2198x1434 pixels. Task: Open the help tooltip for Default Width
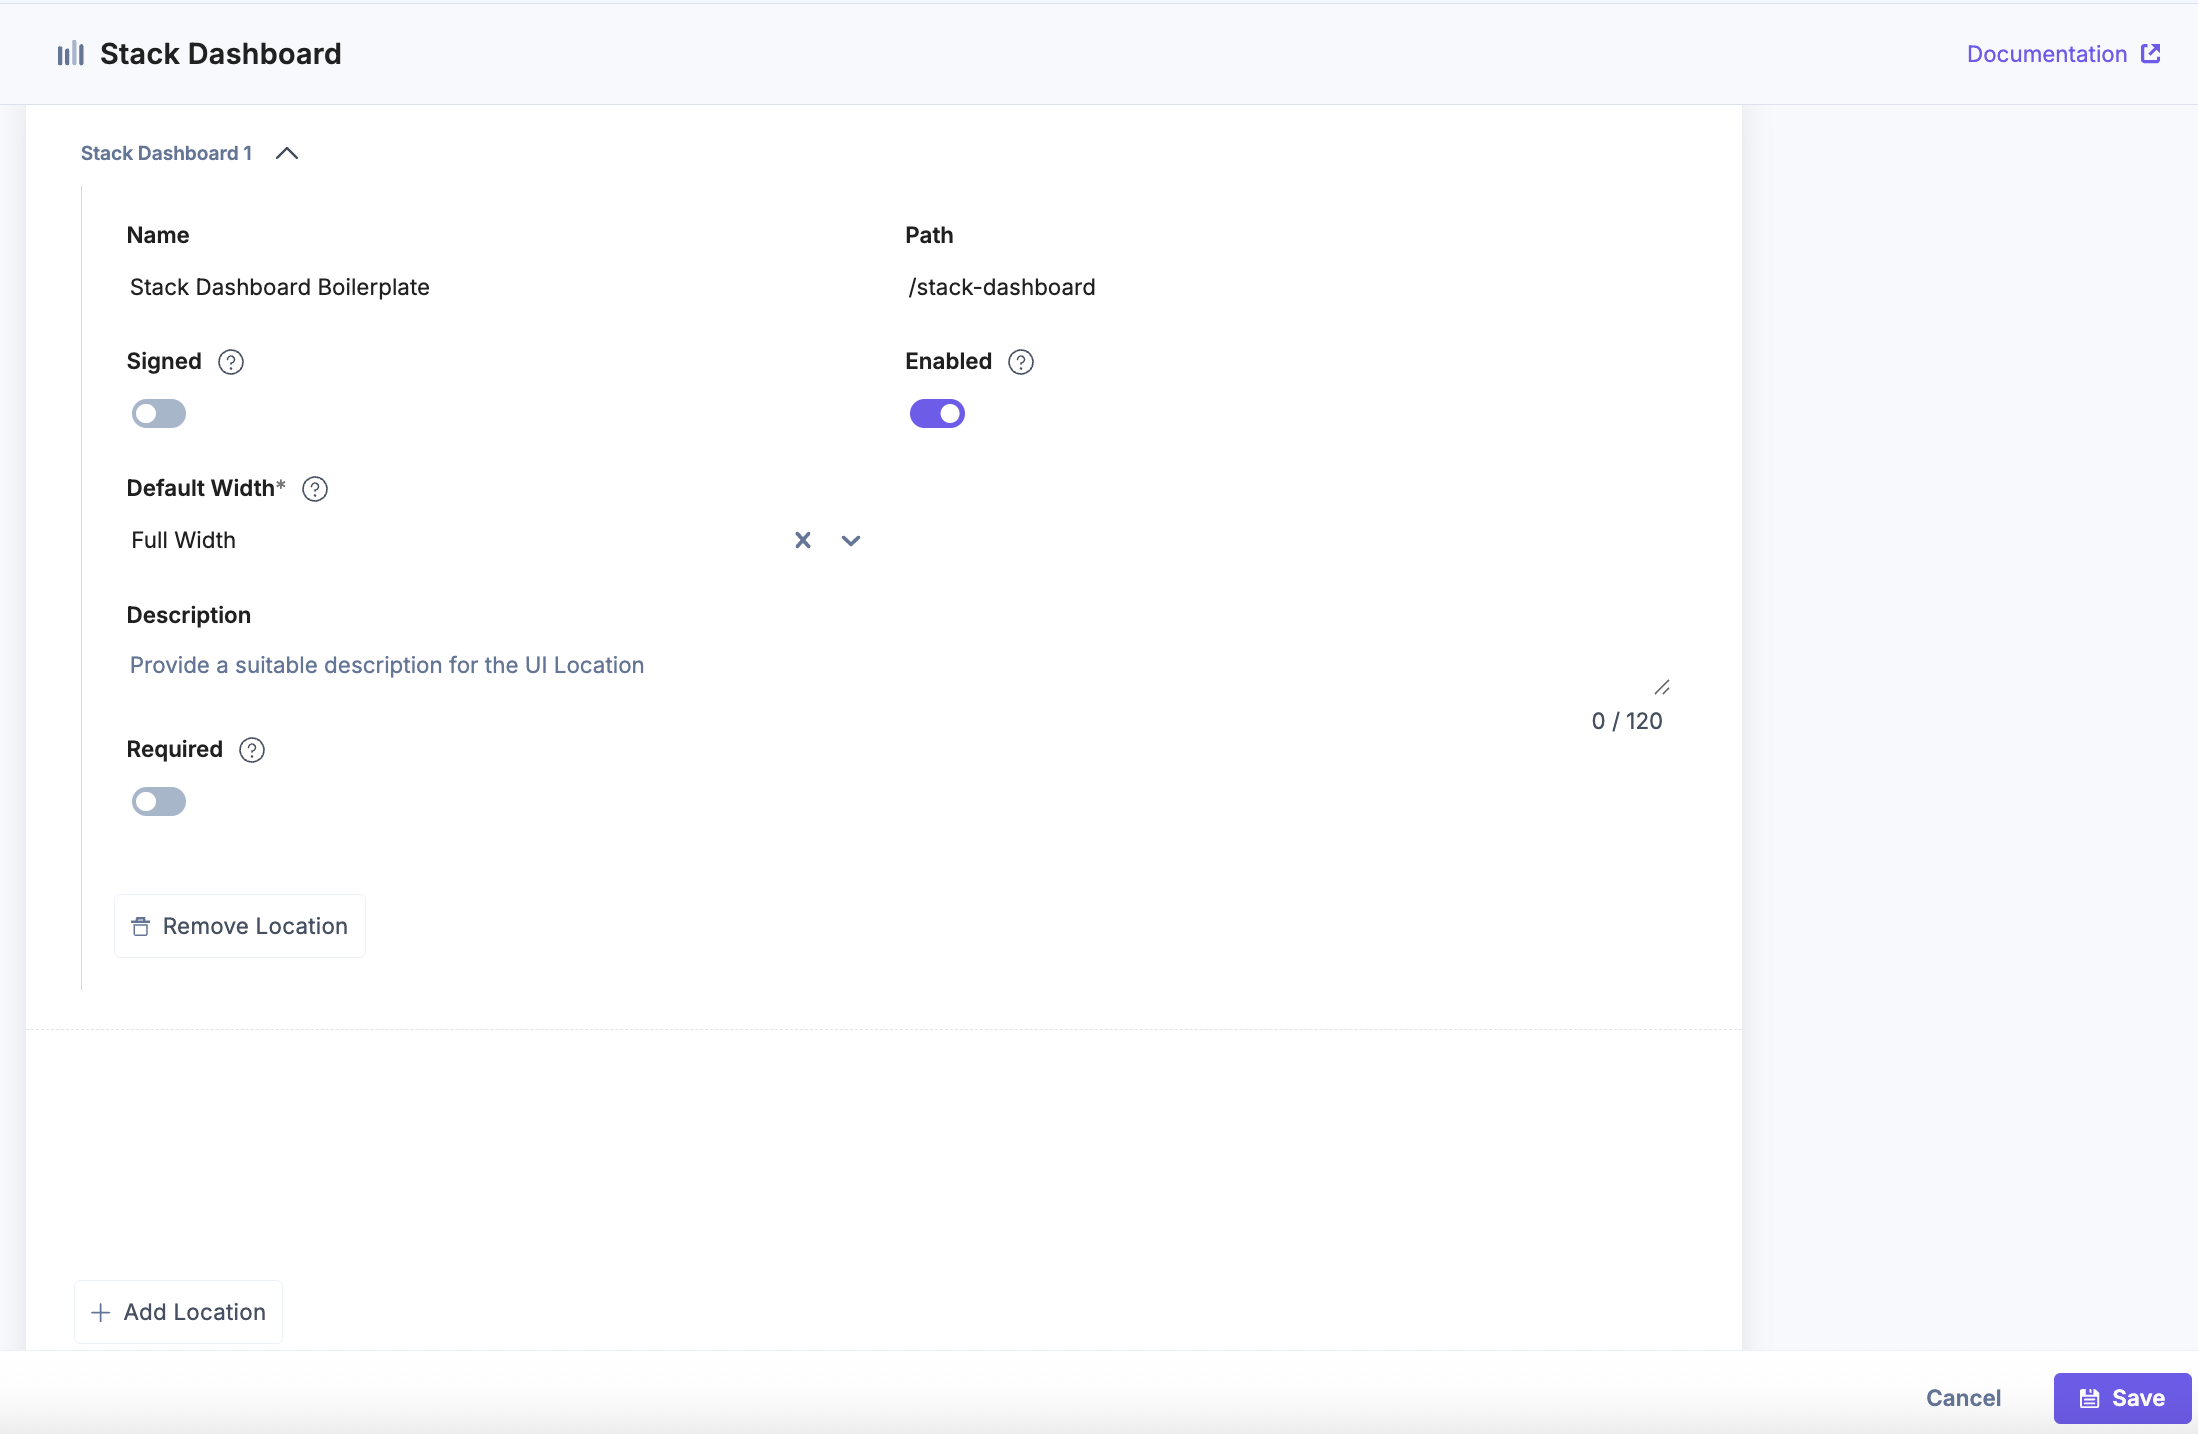(314, 489)
